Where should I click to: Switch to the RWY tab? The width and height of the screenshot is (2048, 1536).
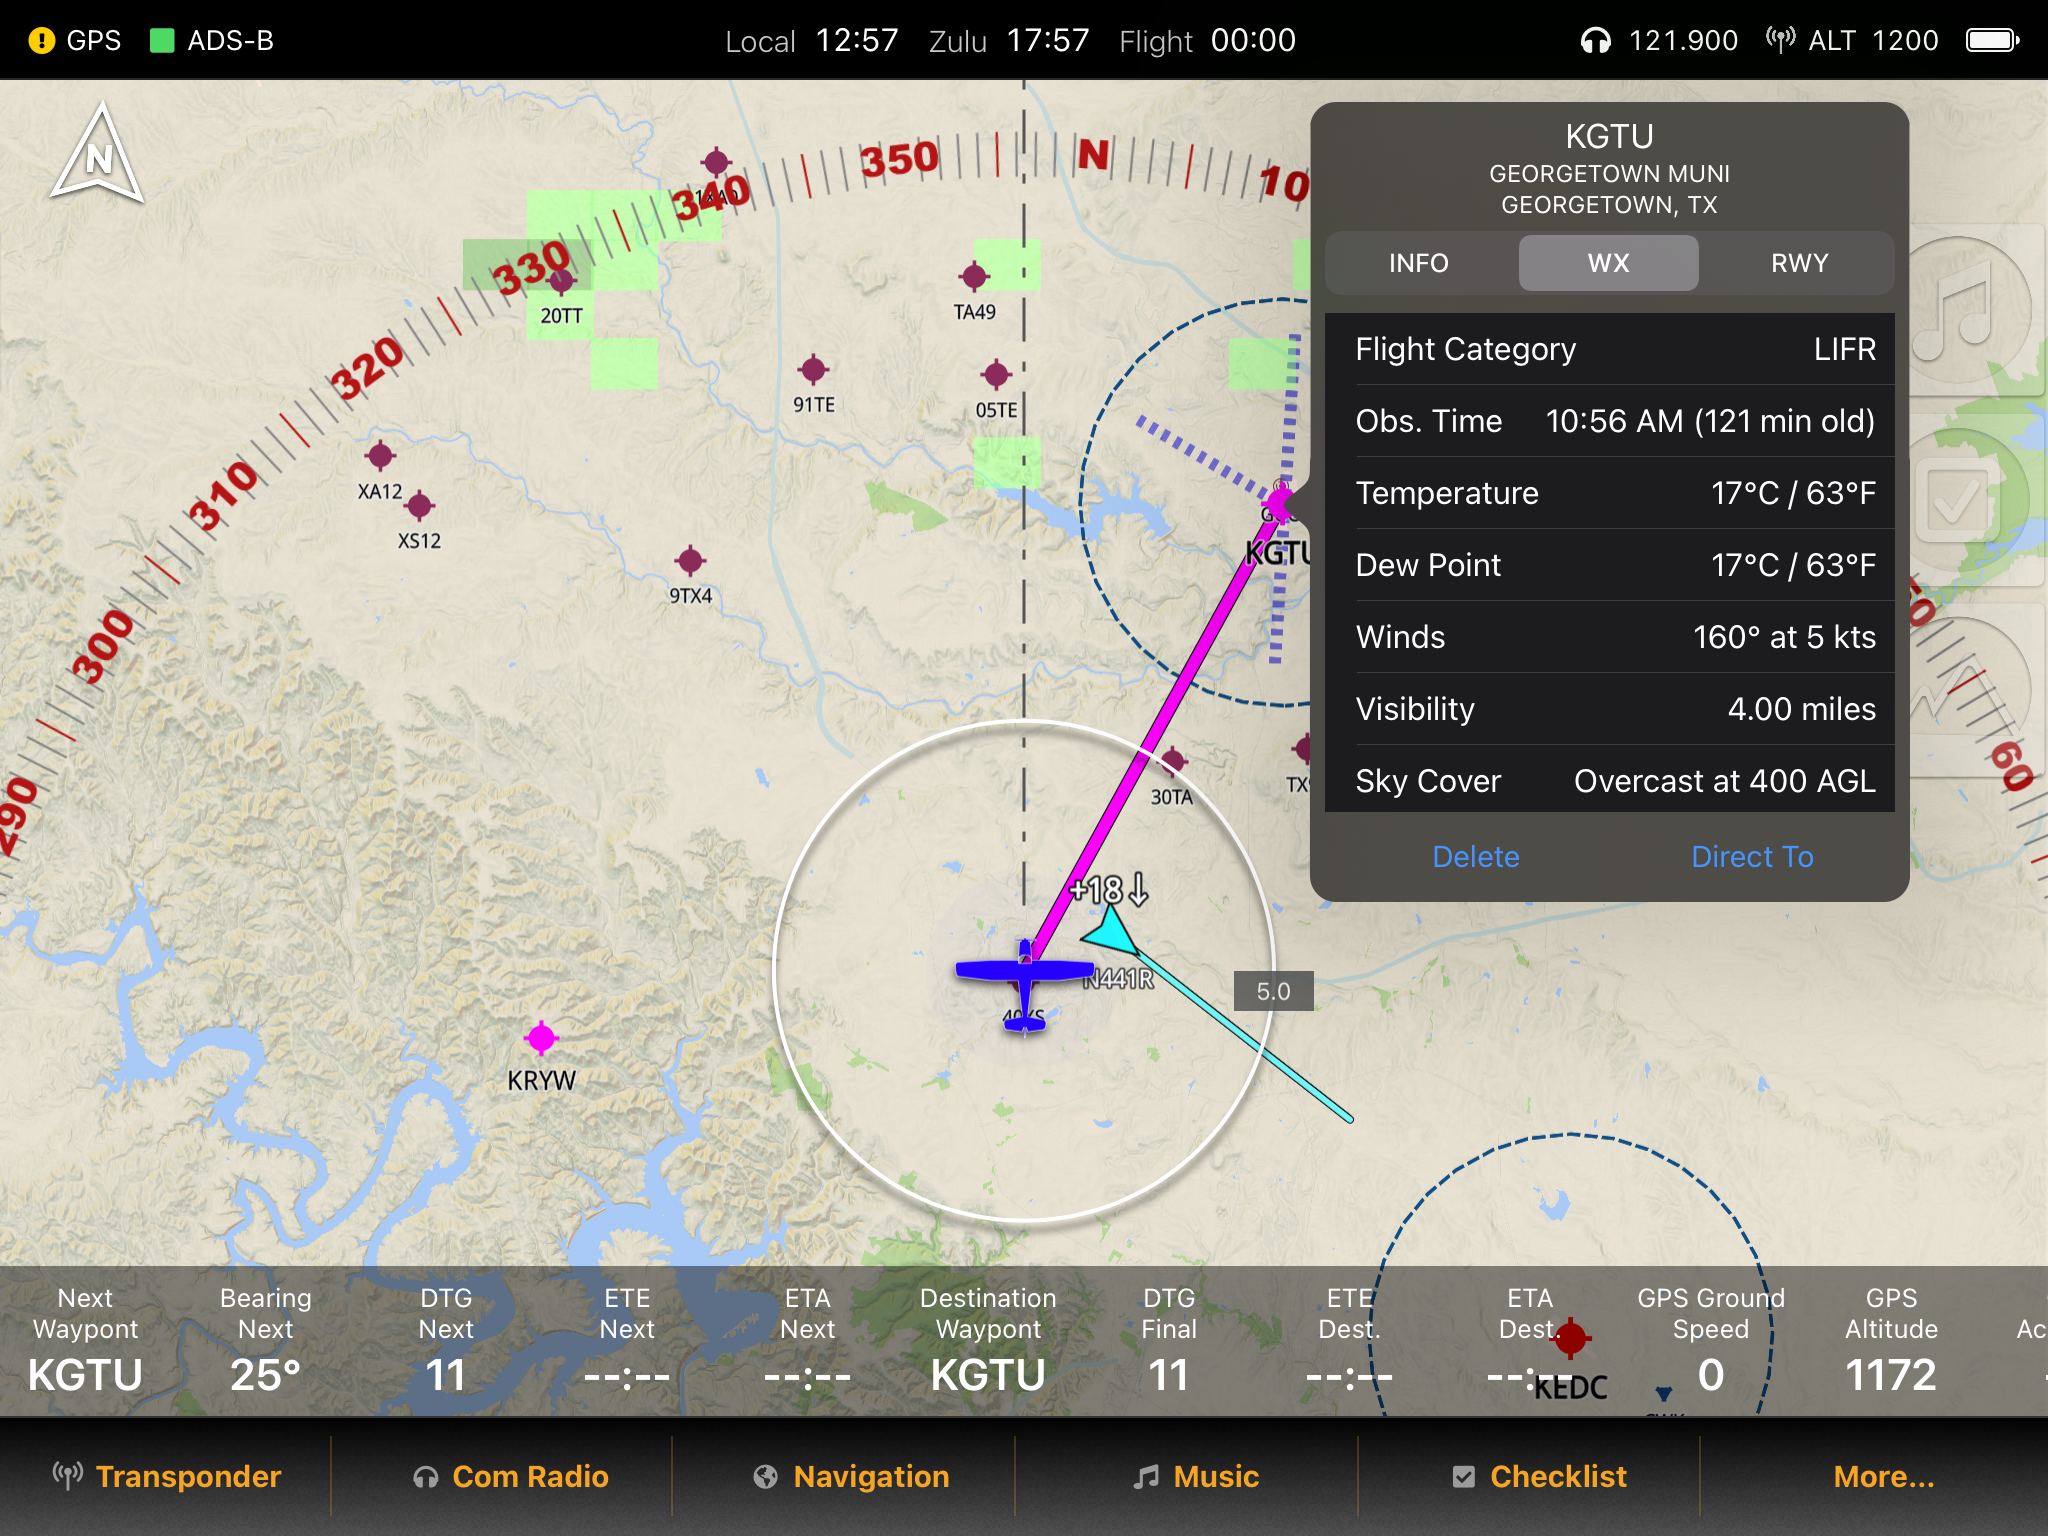(1798, 263)
